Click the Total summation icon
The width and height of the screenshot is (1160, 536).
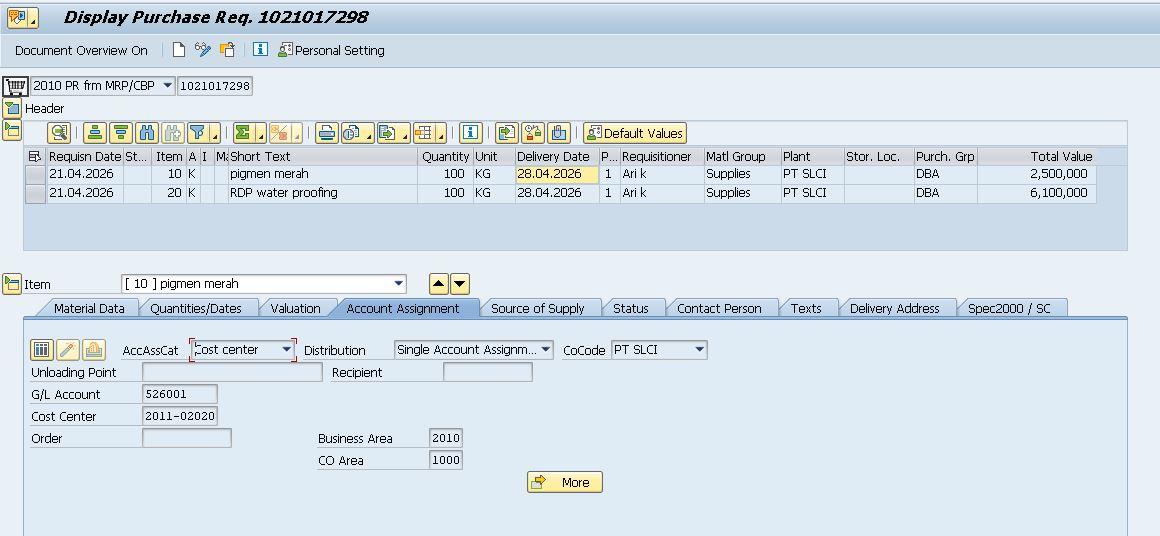click(243, 133)
